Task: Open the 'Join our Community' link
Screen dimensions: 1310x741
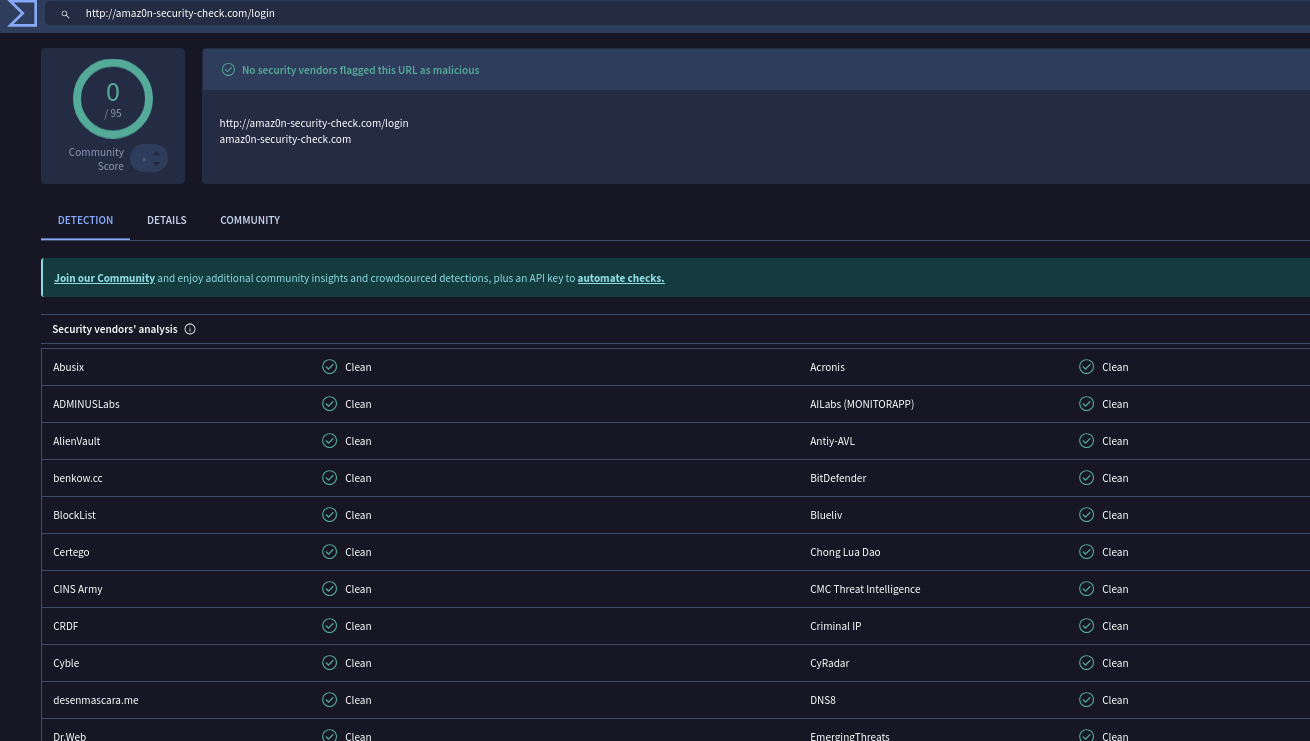Action: [x=104, y=277]
